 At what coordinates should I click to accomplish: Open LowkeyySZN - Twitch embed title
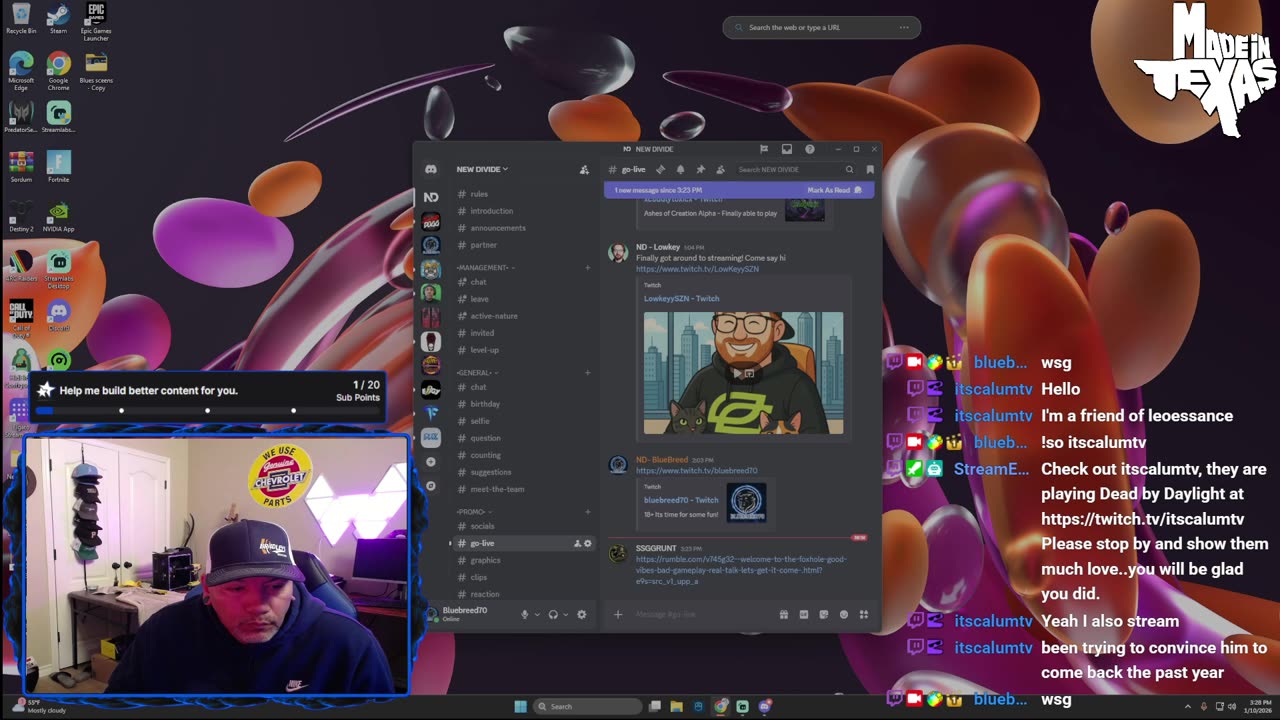click(x=681, y=298)
